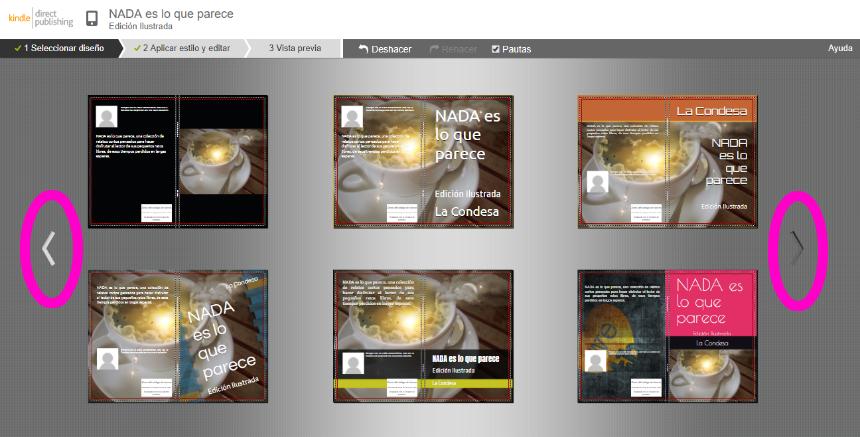Toggle the Pautas checkbox
860x437 pixels.
coord(496,49)
